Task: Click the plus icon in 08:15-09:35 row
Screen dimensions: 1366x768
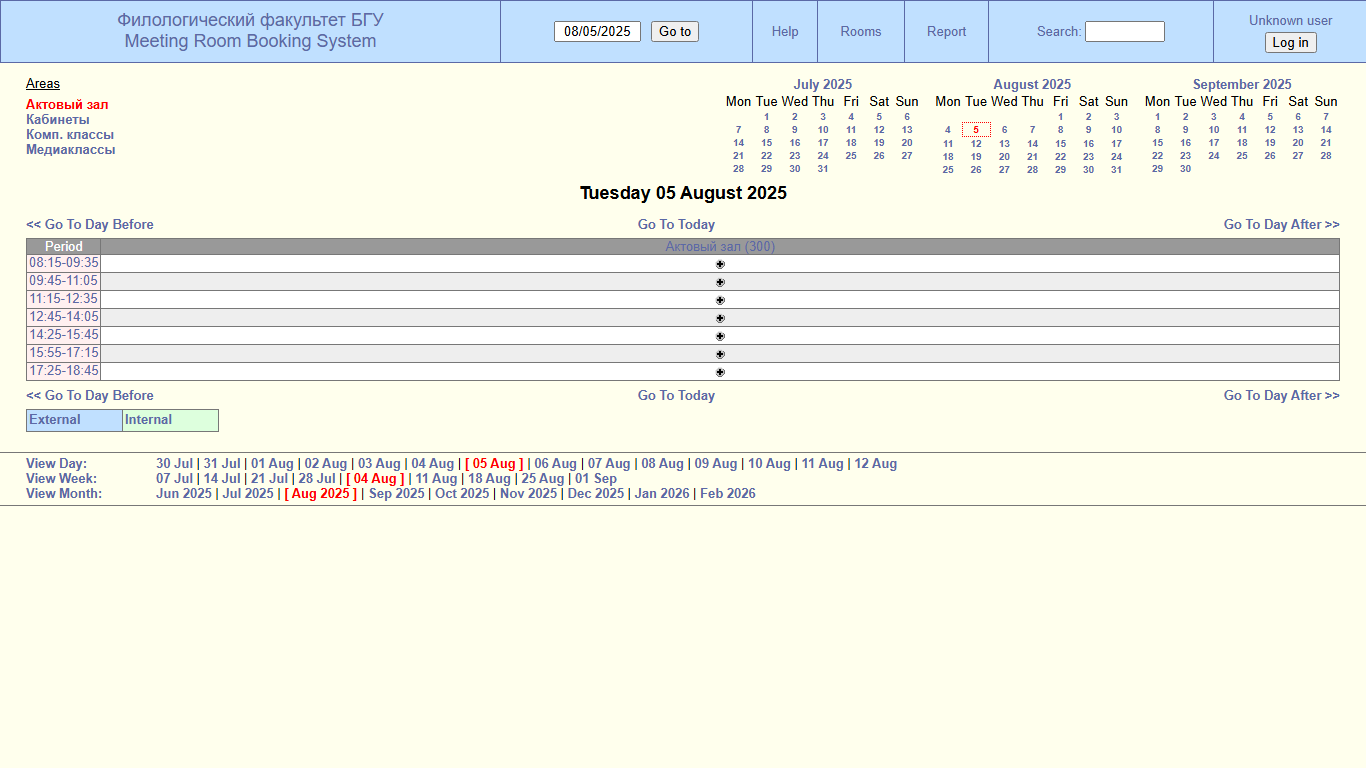Action: [x=720, y=264]
